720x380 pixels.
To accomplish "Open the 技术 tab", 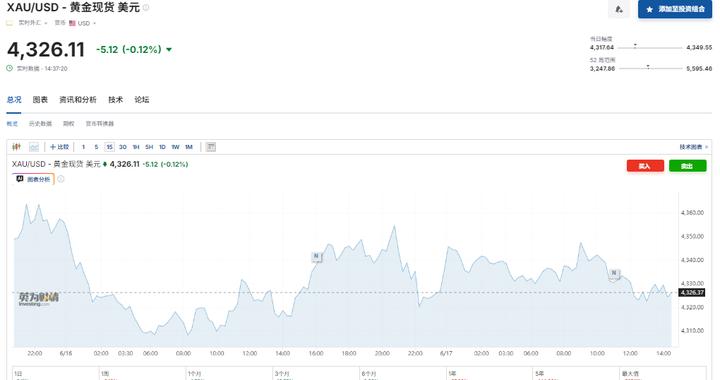I will point(115,100).
